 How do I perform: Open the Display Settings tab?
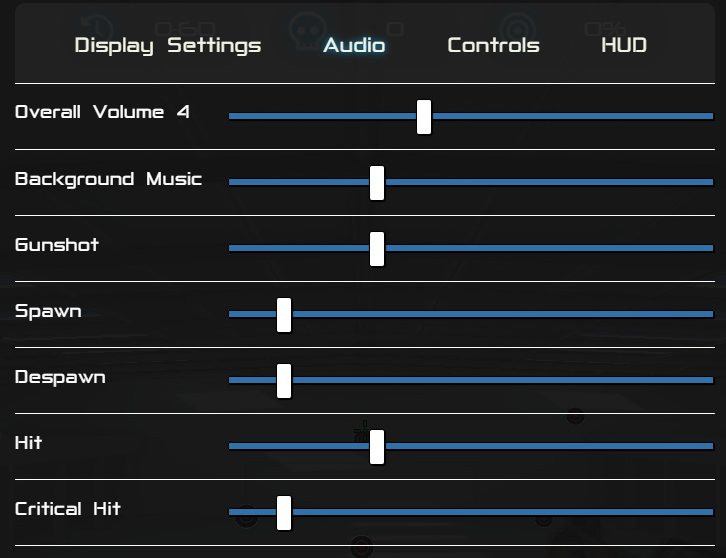168,45
